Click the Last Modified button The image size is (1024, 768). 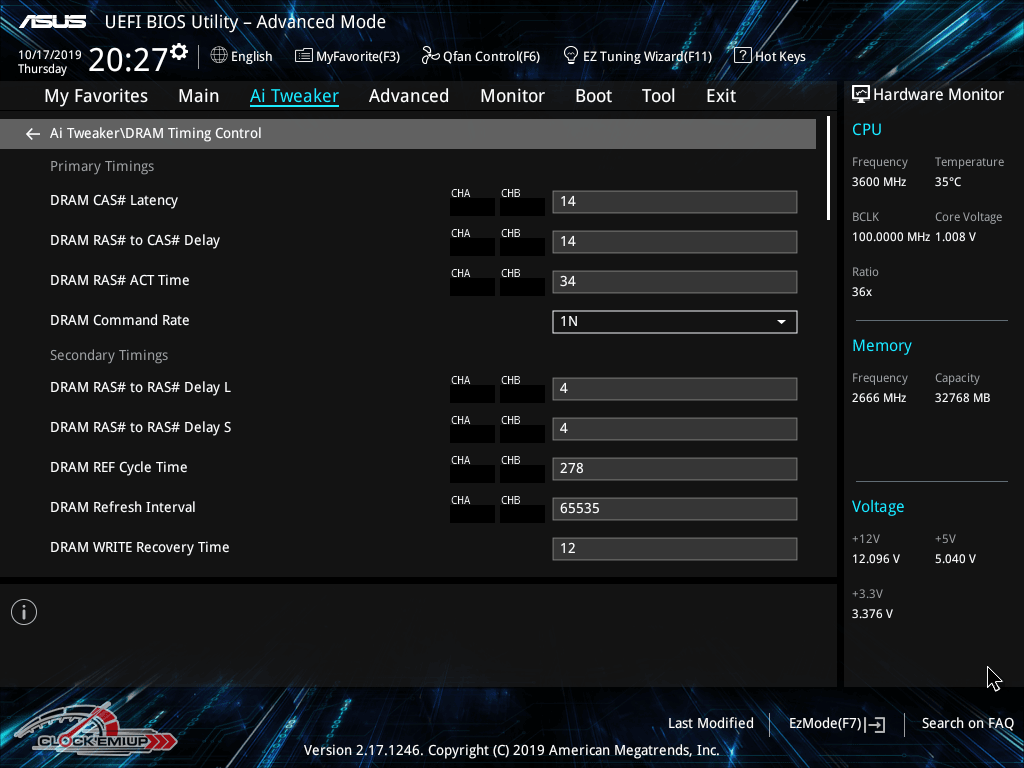[710, 723]
